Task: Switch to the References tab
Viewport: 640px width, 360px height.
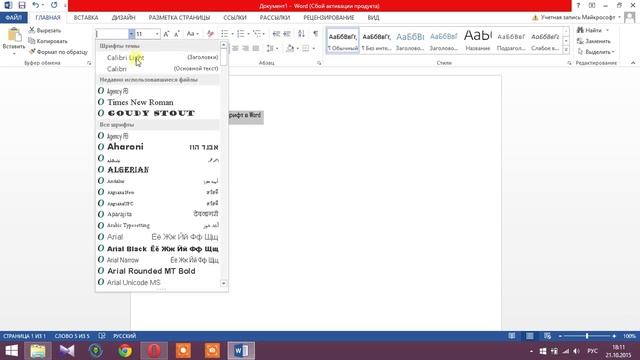Action: click(235, 18)
